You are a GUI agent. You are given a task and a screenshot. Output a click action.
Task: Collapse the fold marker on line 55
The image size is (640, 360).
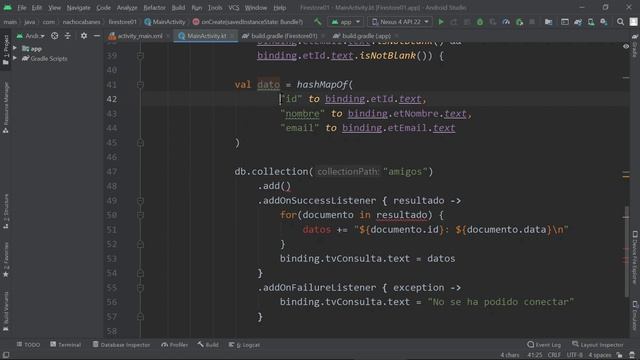tap(140, 288)
